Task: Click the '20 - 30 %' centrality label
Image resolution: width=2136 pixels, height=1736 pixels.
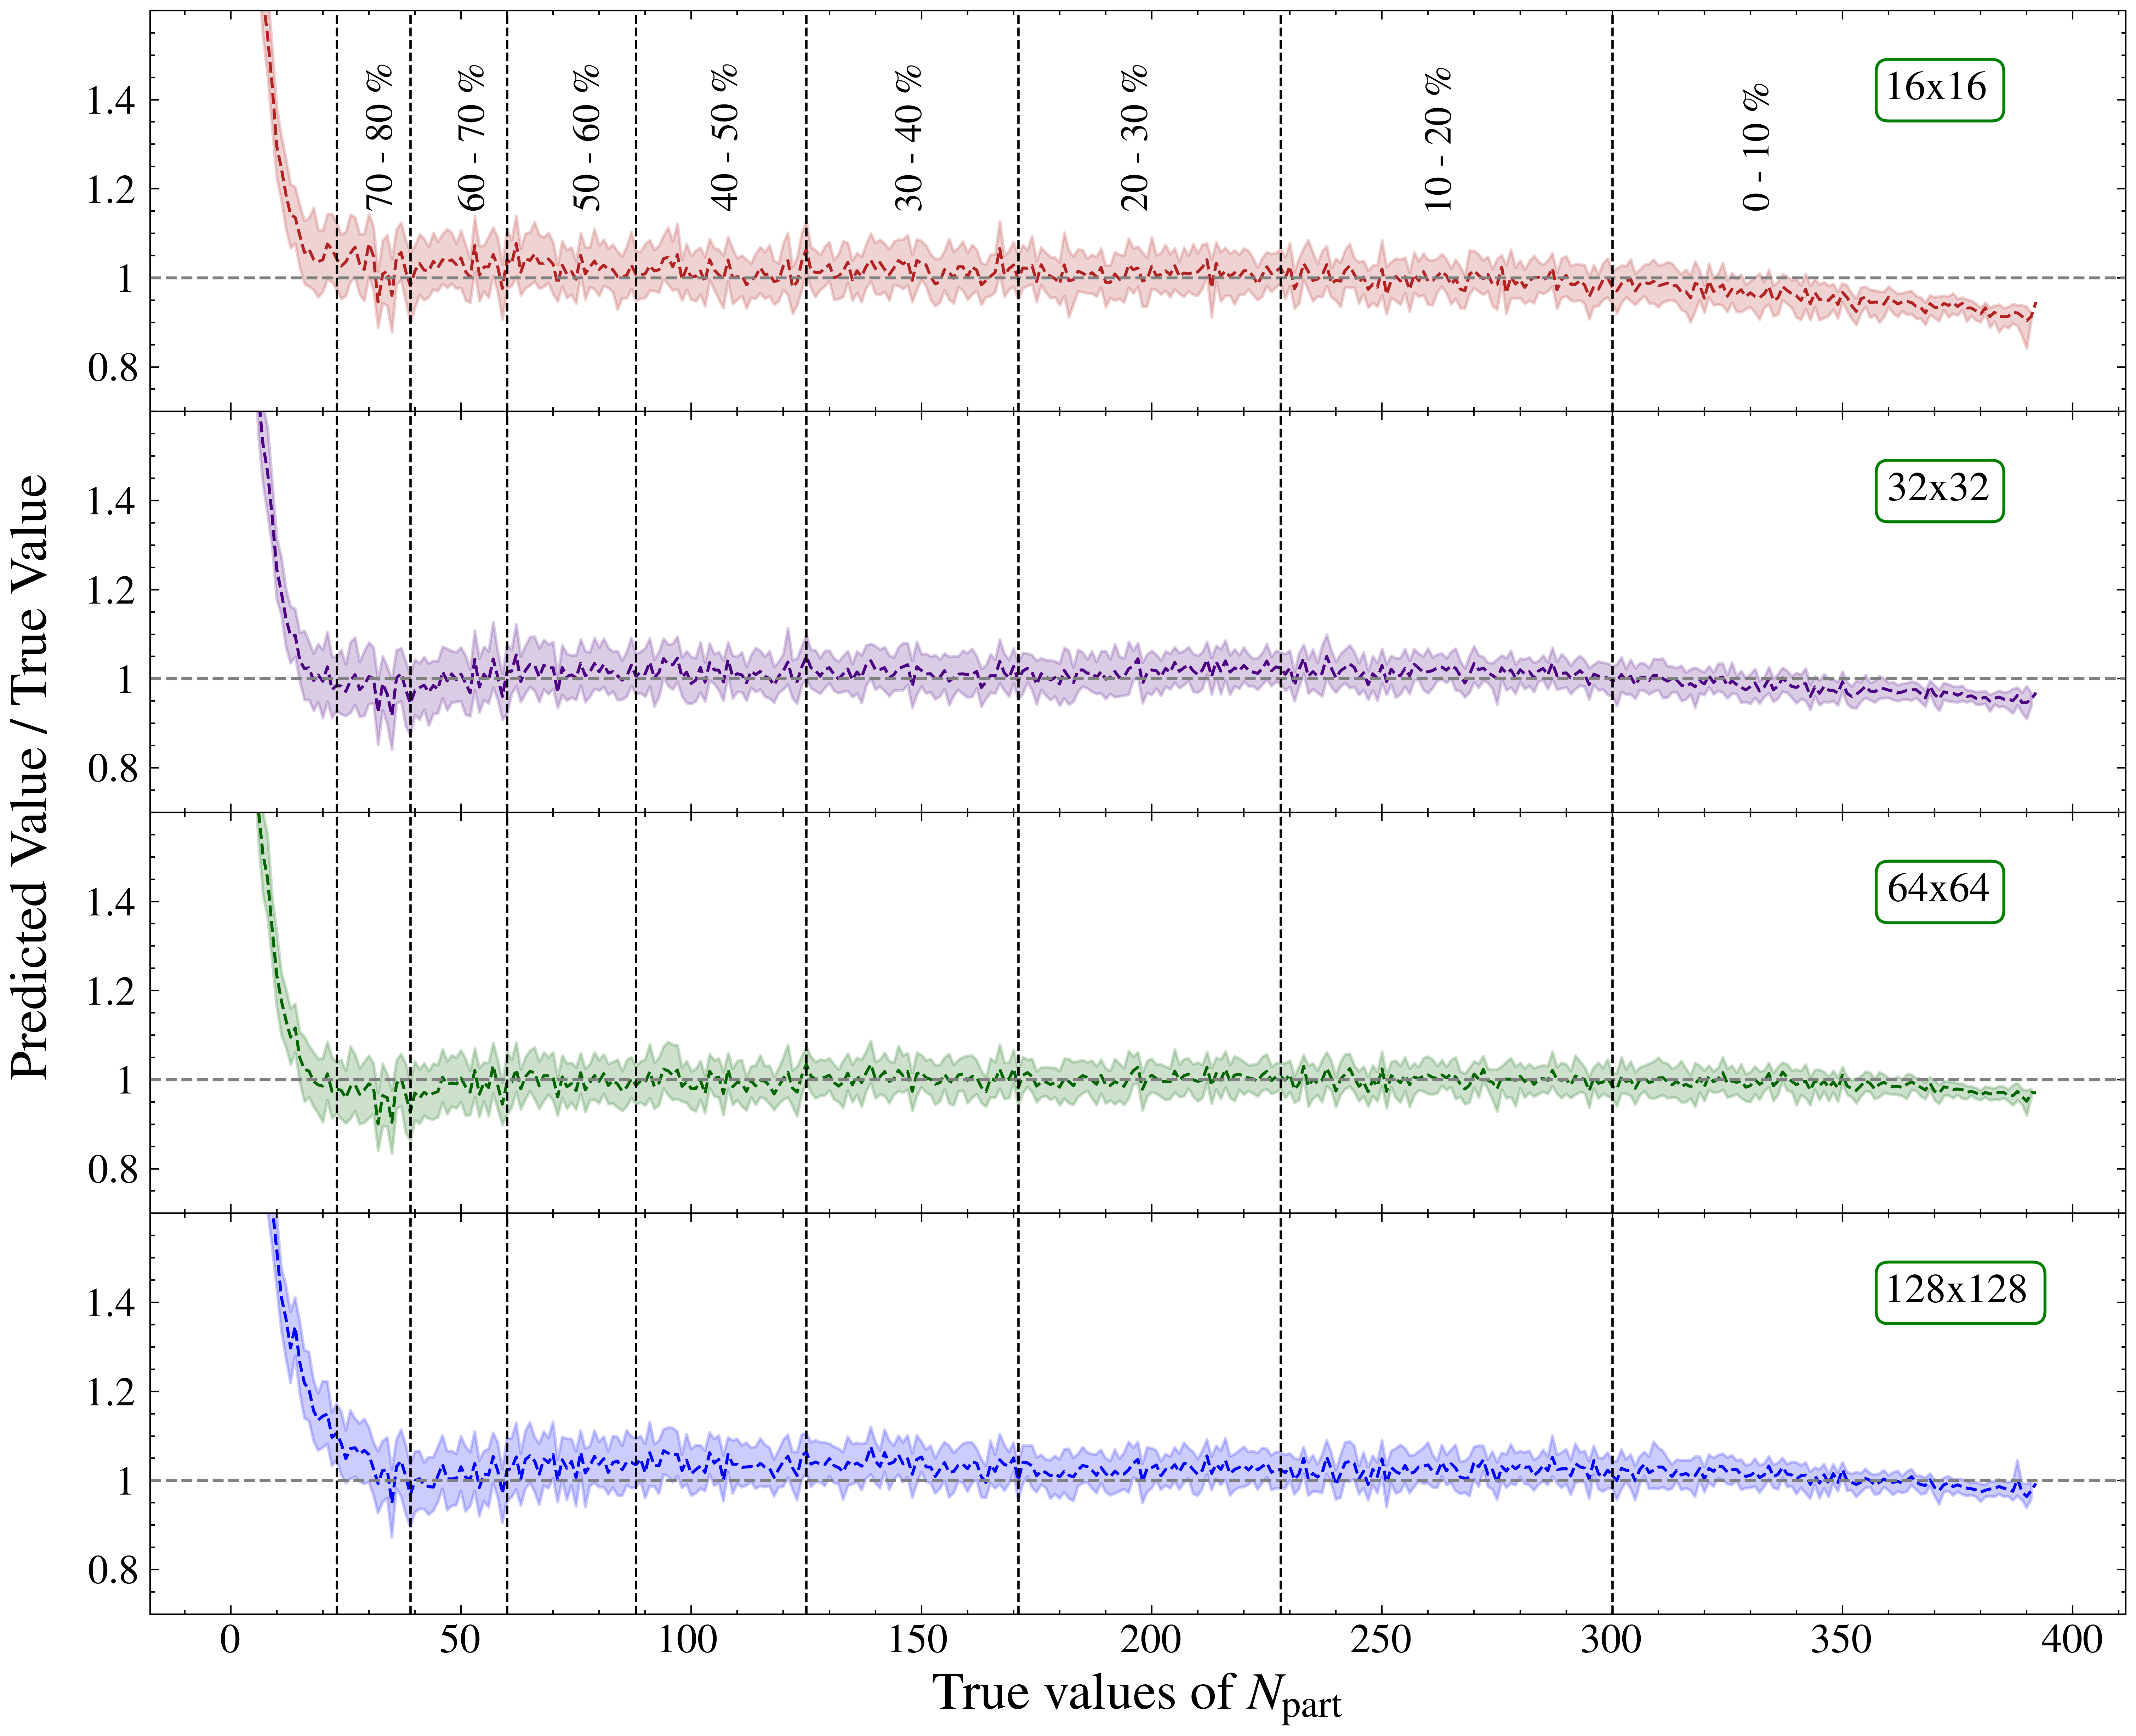Action: pos(1134,137)
